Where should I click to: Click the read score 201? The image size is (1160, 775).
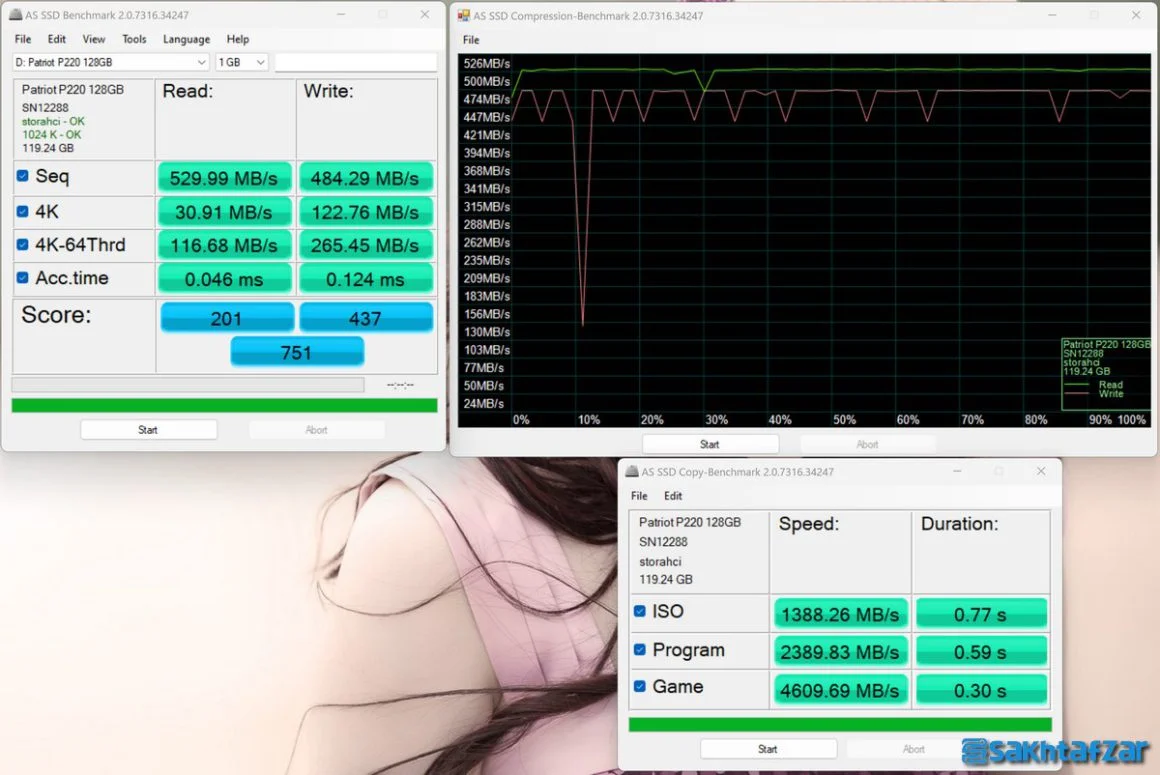tap(226, 318)
